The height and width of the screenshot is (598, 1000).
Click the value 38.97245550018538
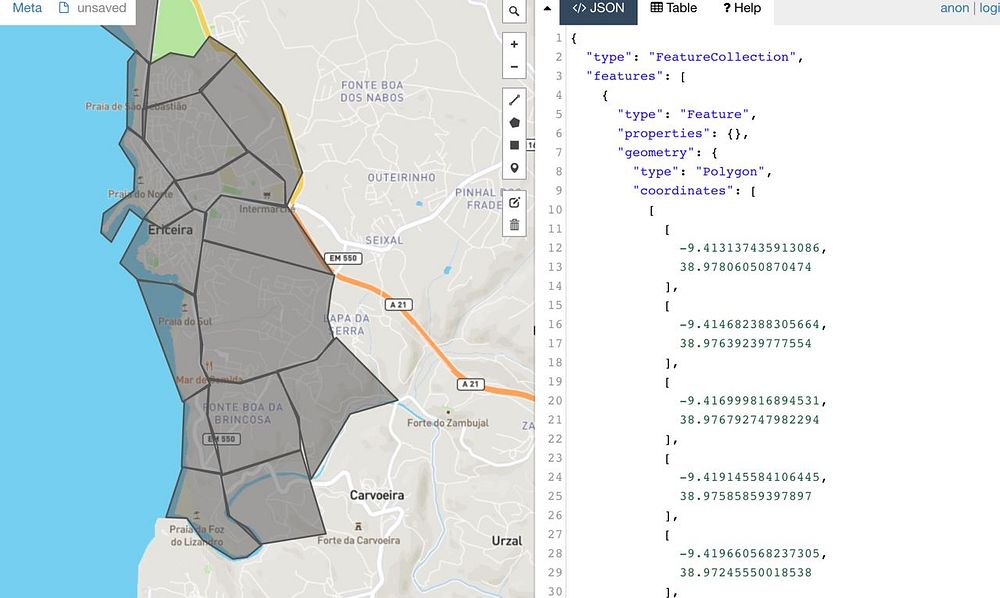(745, 573)
